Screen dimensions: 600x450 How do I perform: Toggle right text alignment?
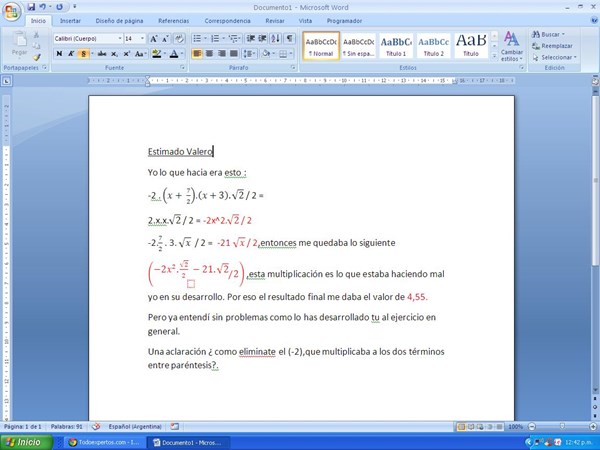coord(222,54)
